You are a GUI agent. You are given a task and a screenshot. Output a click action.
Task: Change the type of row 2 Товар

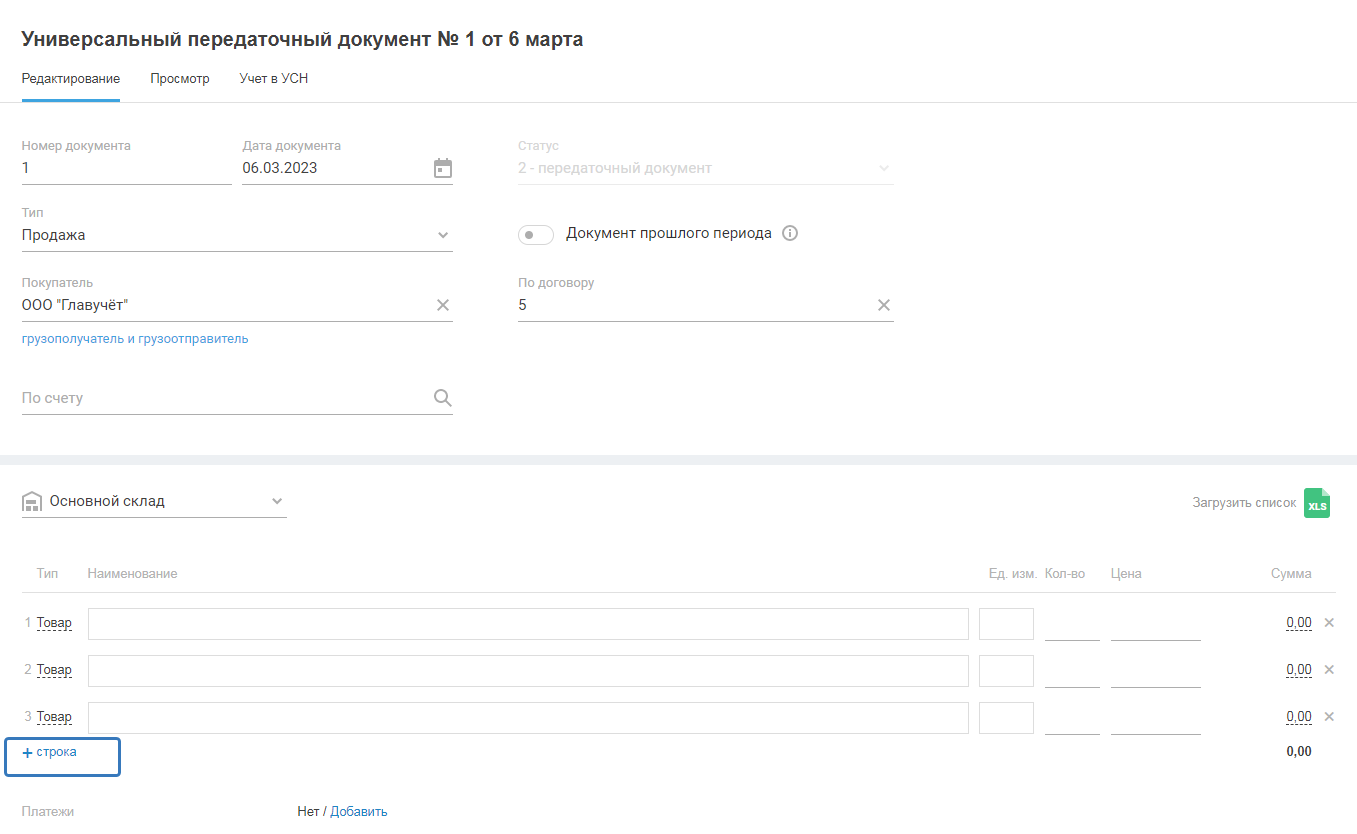pos(54,670)
